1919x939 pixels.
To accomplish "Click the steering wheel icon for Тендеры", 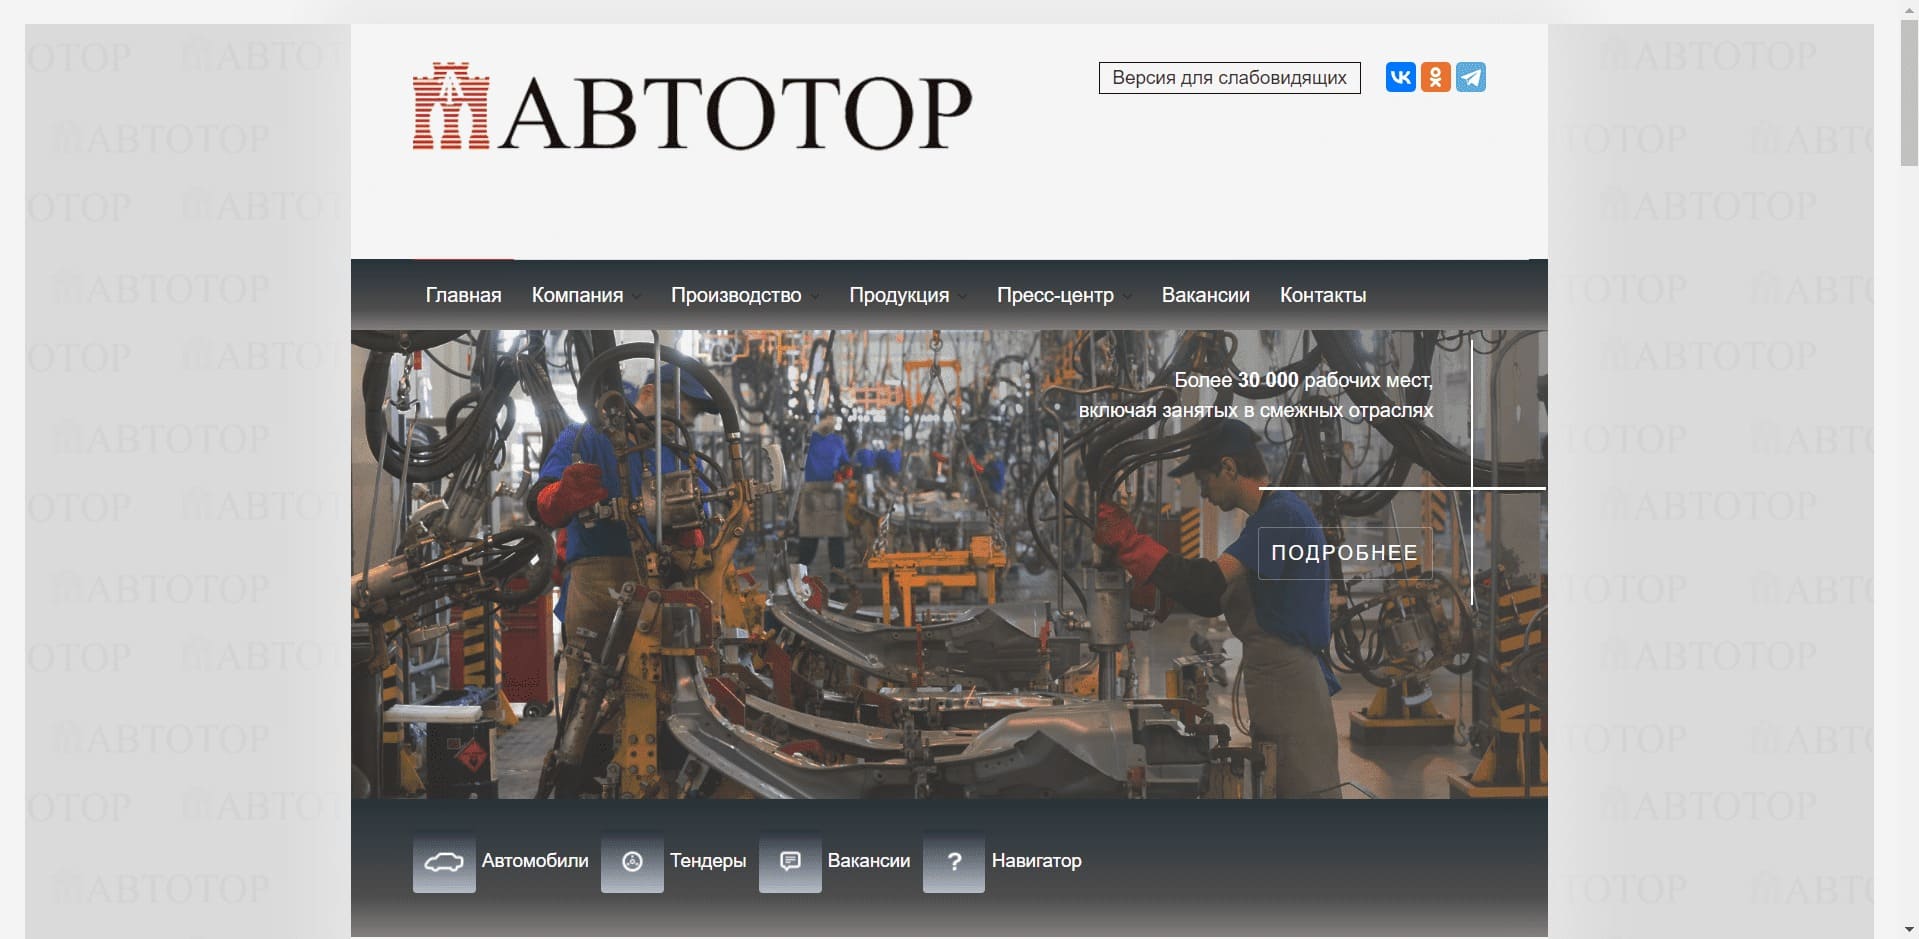I will [632, 861].
